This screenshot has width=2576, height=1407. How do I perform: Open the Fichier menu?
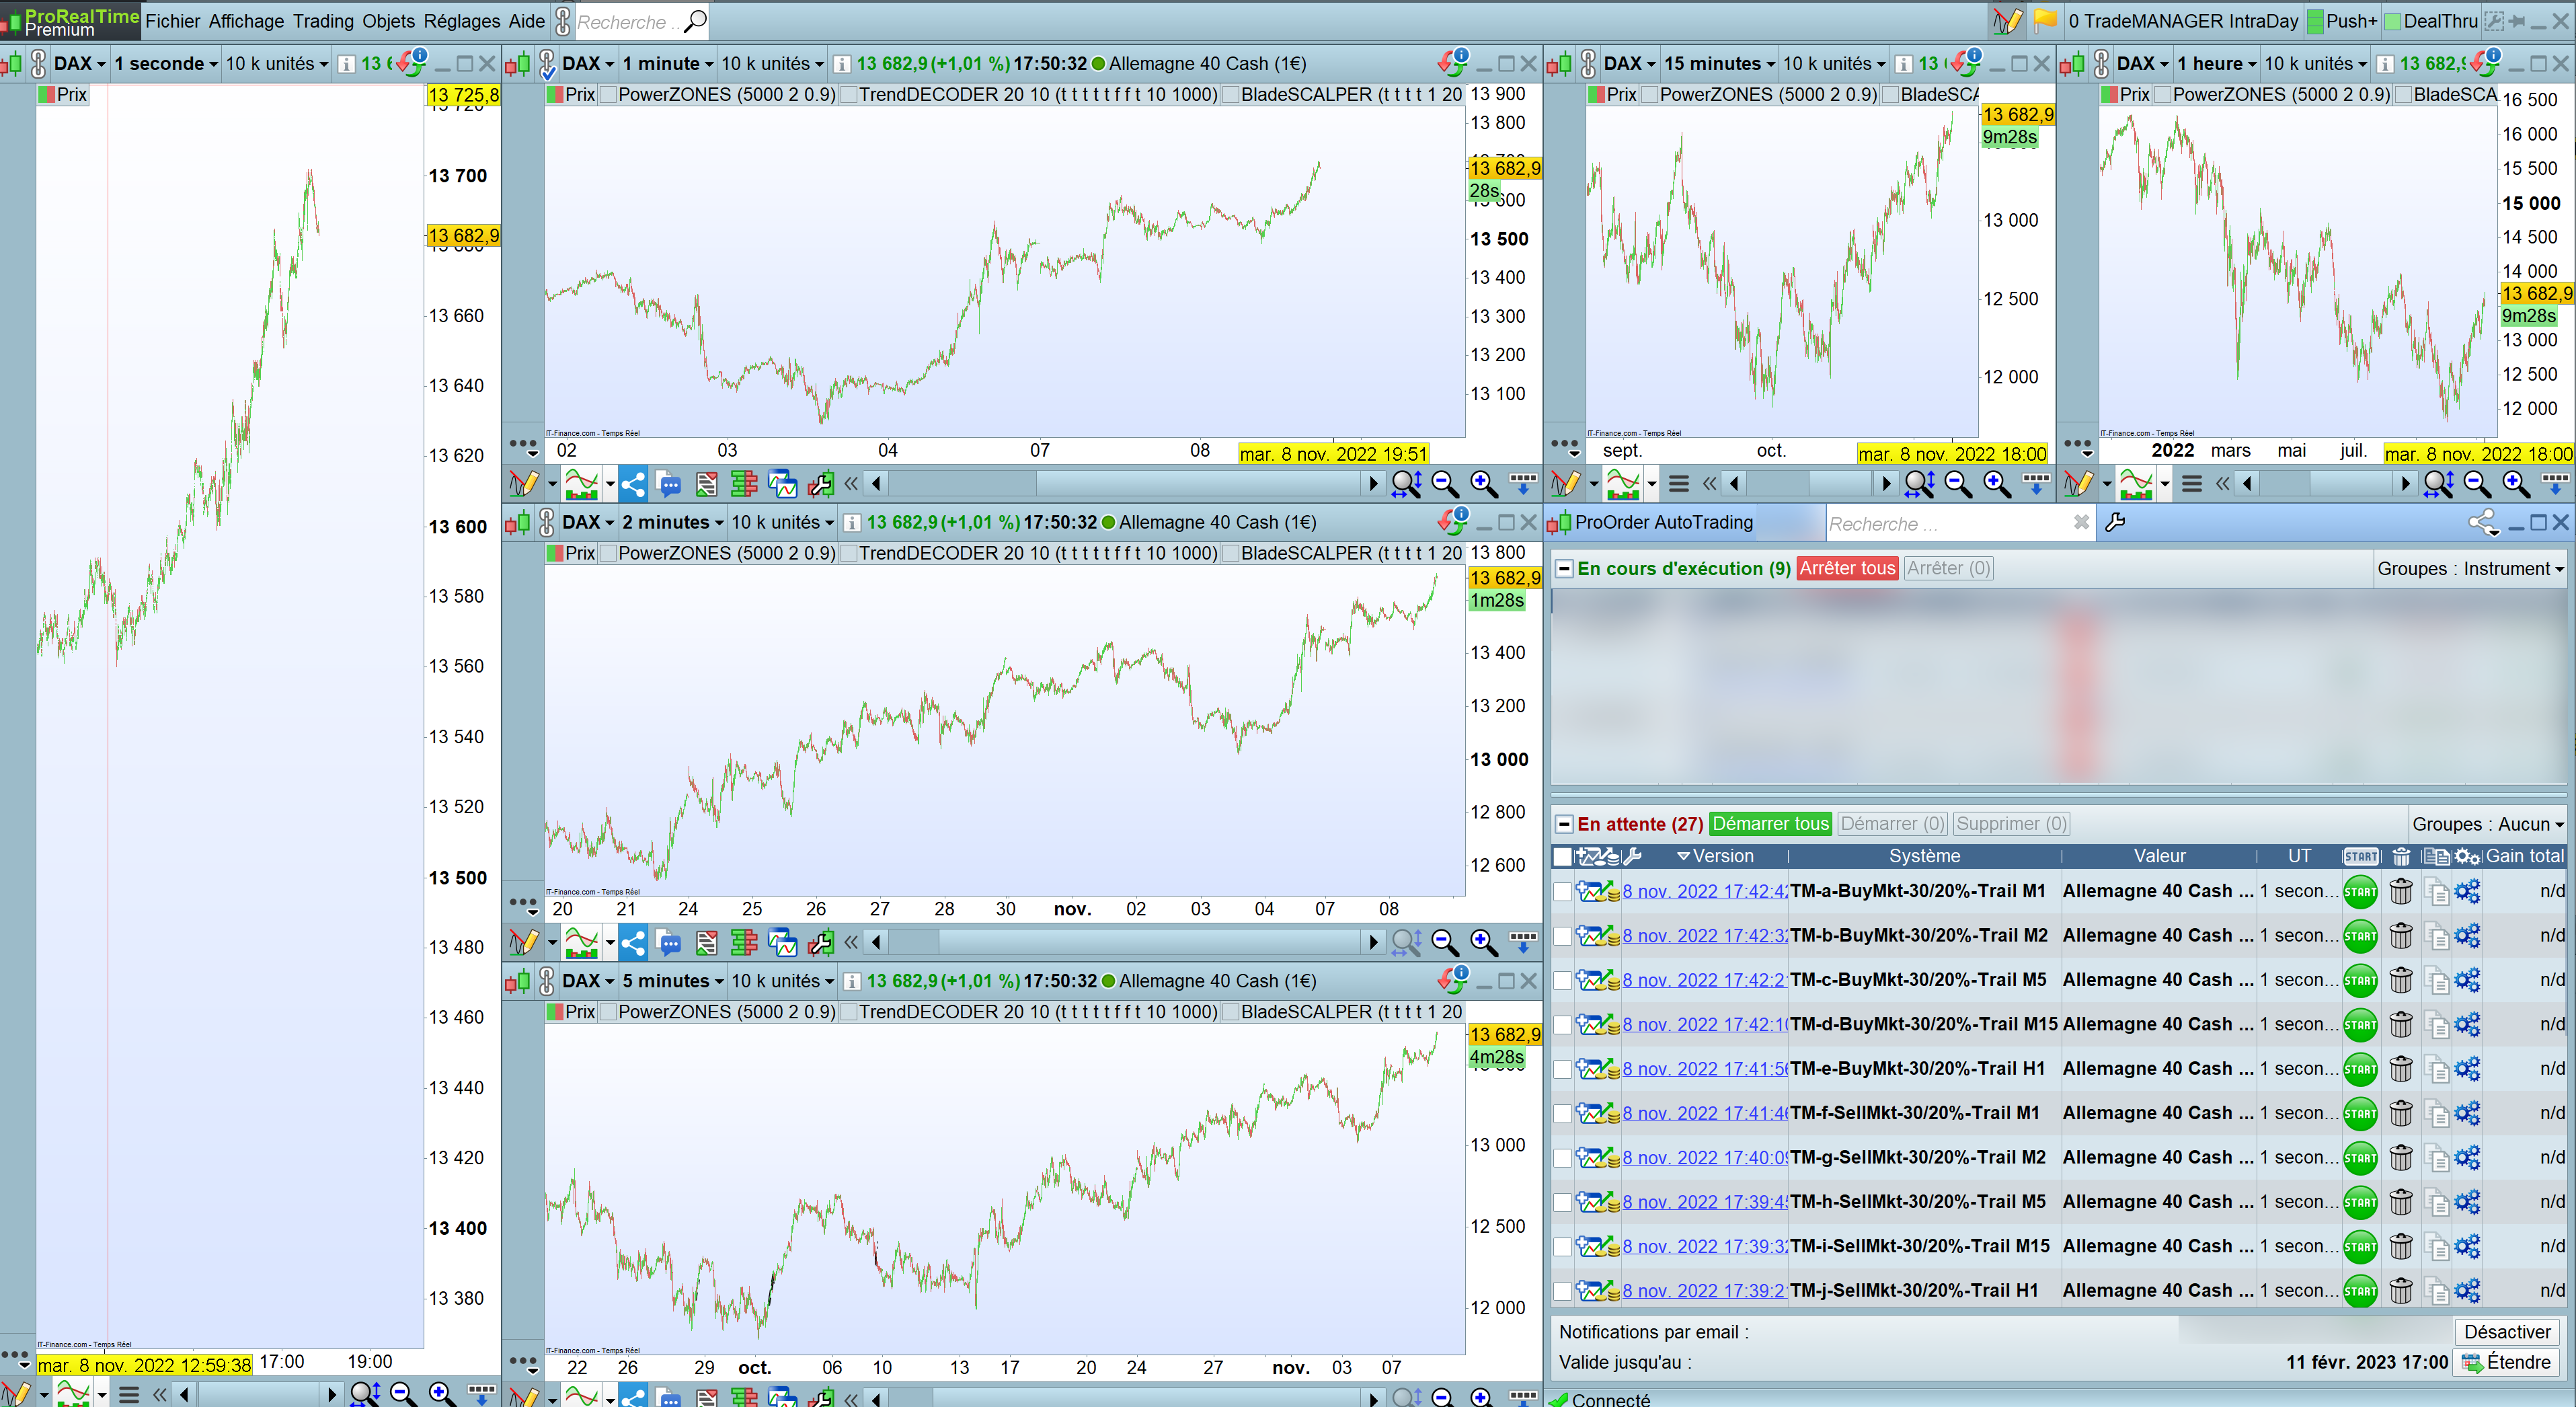[172, 21]
